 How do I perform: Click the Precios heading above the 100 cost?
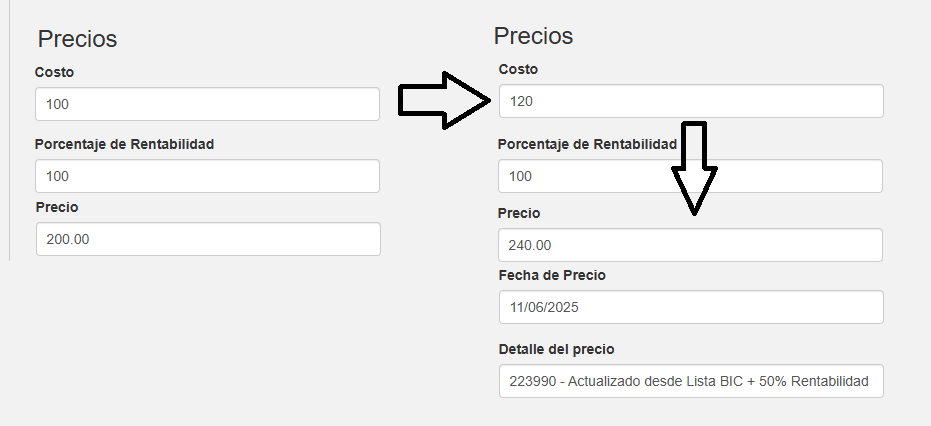(x=77, y=39)
